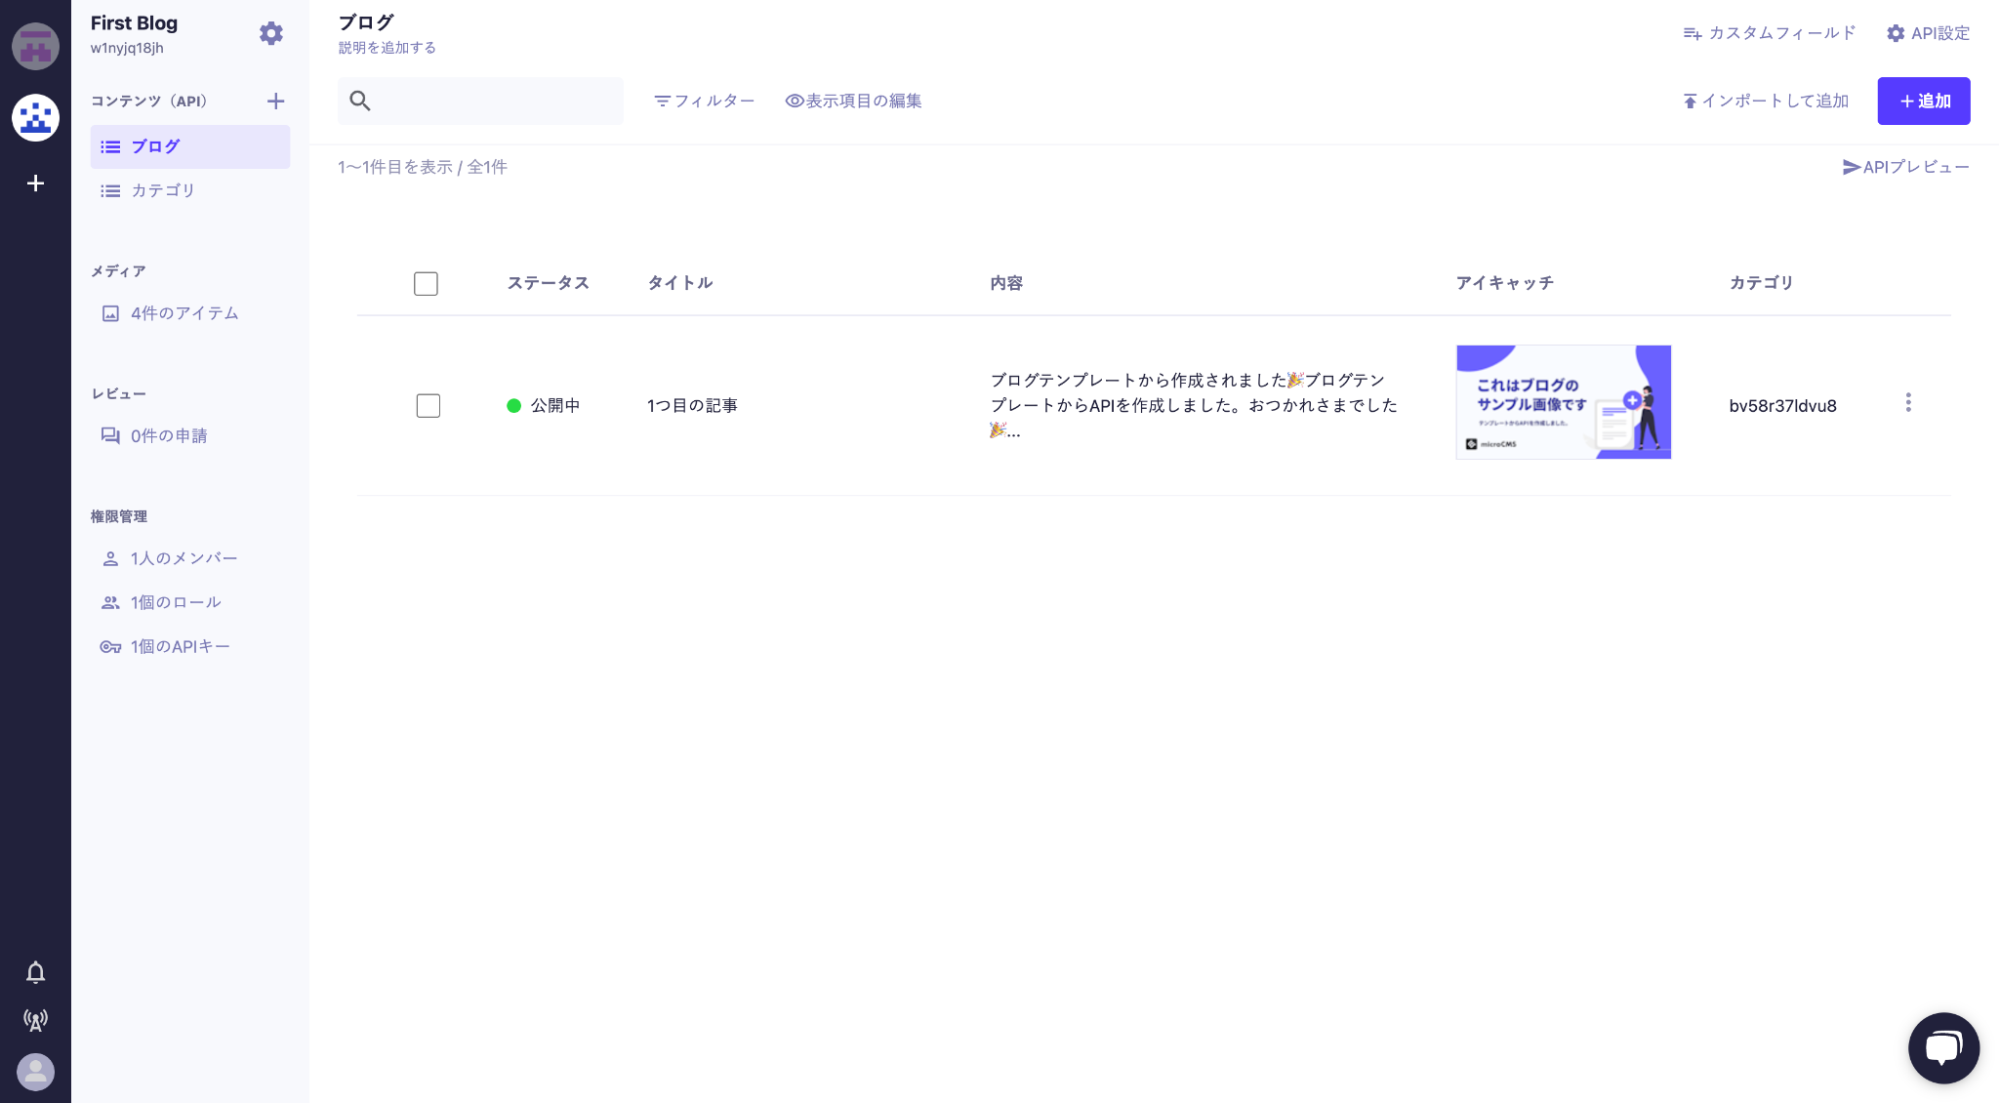Viewport: 1999px width, 1103px height.
Task: Open the user account avatar icon
Action: coord(35,1072)
